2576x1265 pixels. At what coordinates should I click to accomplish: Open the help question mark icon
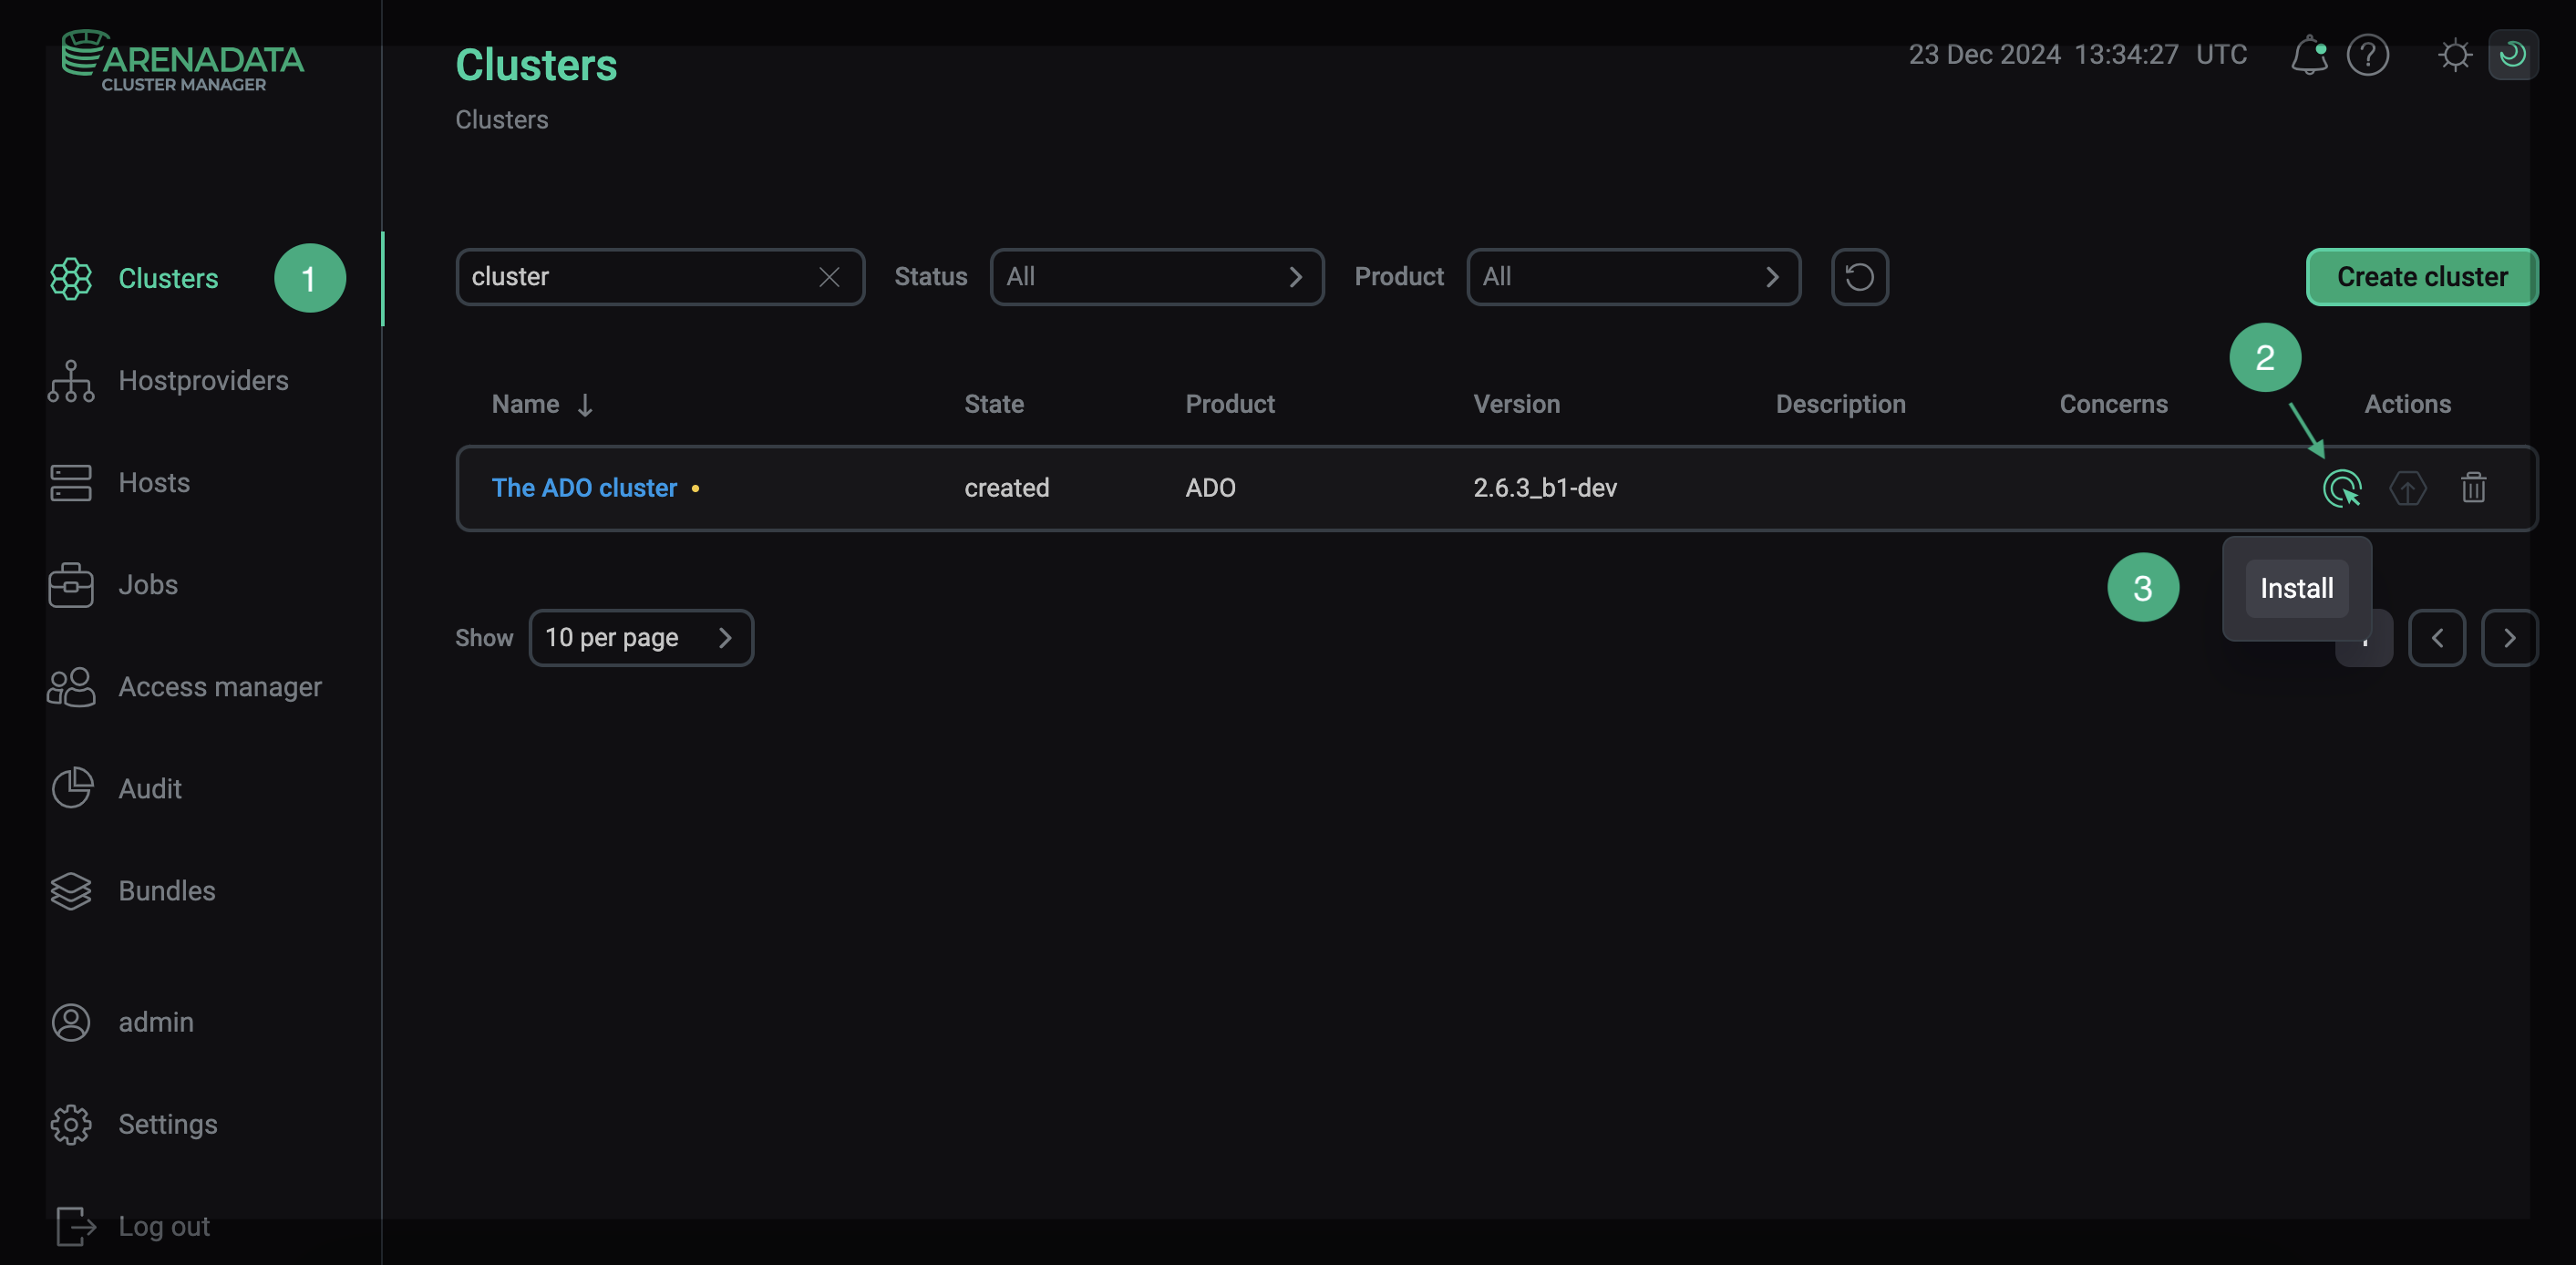(x=2367, y=55)
